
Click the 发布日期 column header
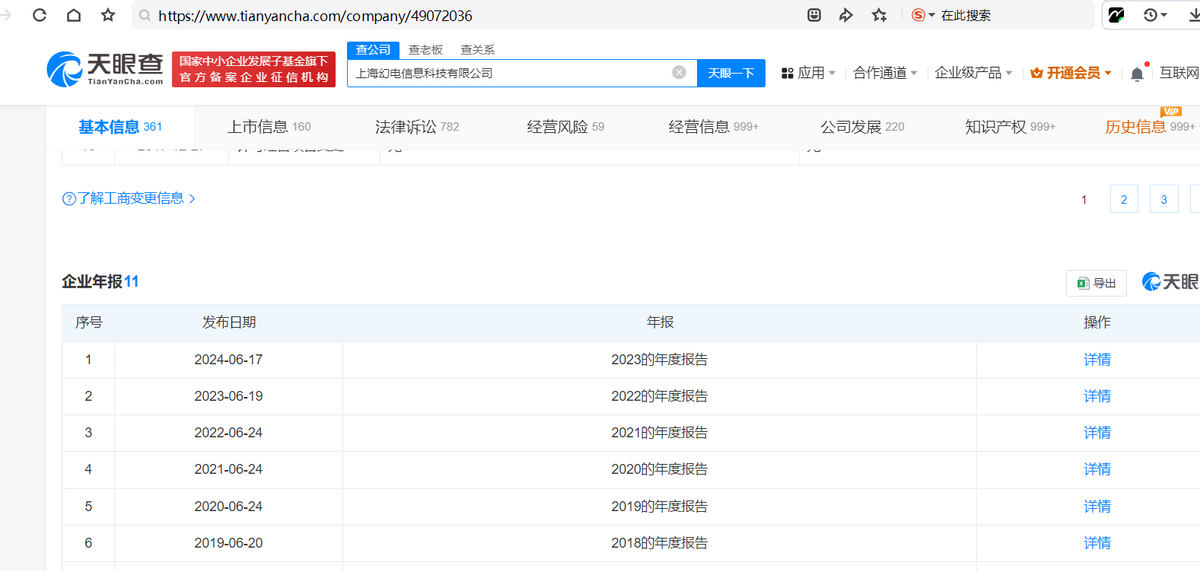point(229,323)
